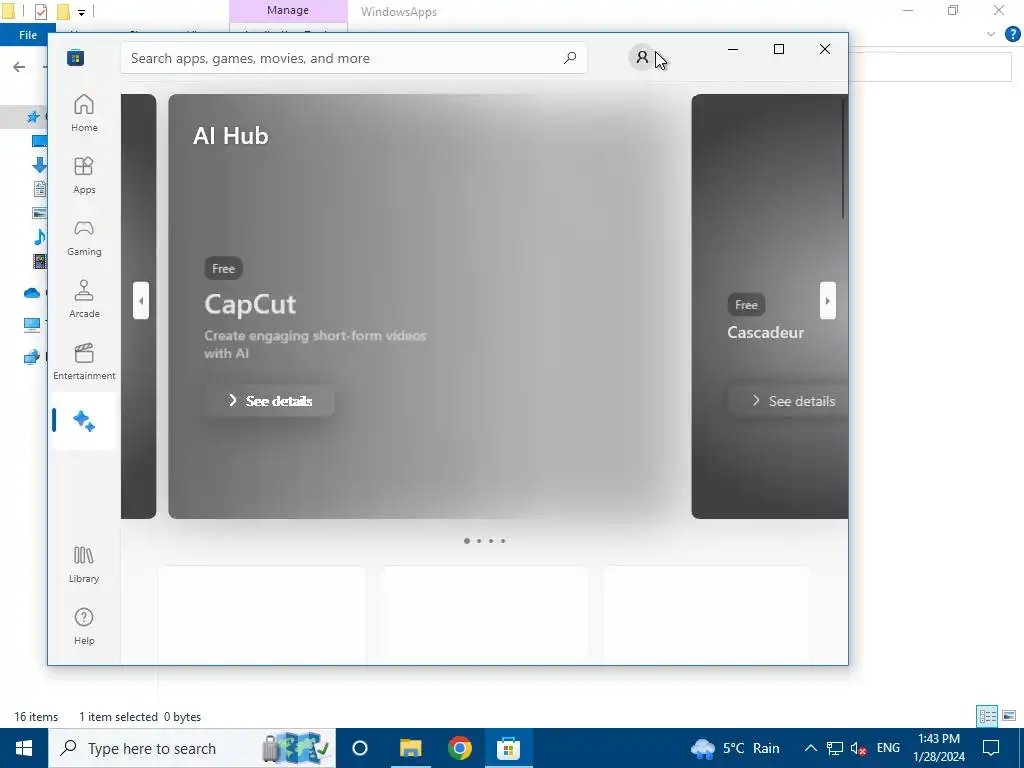Open the notification center icon
The width and height of the screenshot is (1024, 768).
point(991,748)
